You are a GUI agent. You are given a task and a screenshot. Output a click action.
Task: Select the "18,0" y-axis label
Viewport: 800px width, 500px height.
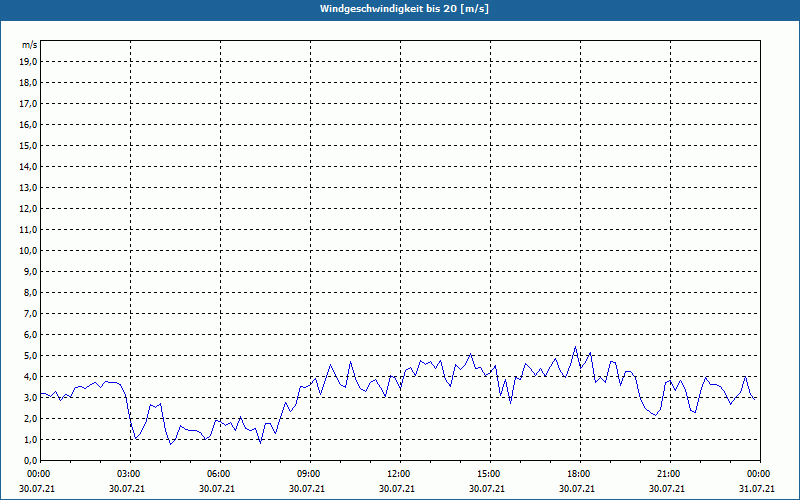(28, 83)
